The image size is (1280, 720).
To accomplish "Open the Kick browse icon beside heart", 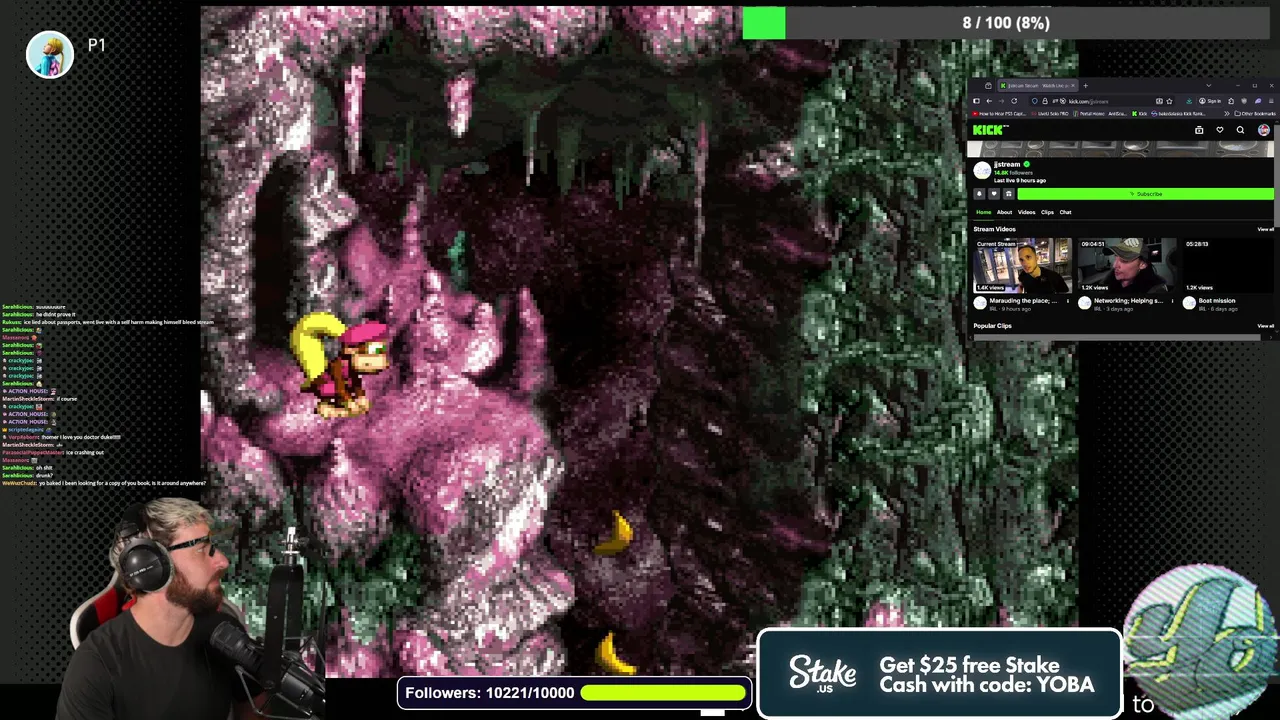I will coord(1199,130).
